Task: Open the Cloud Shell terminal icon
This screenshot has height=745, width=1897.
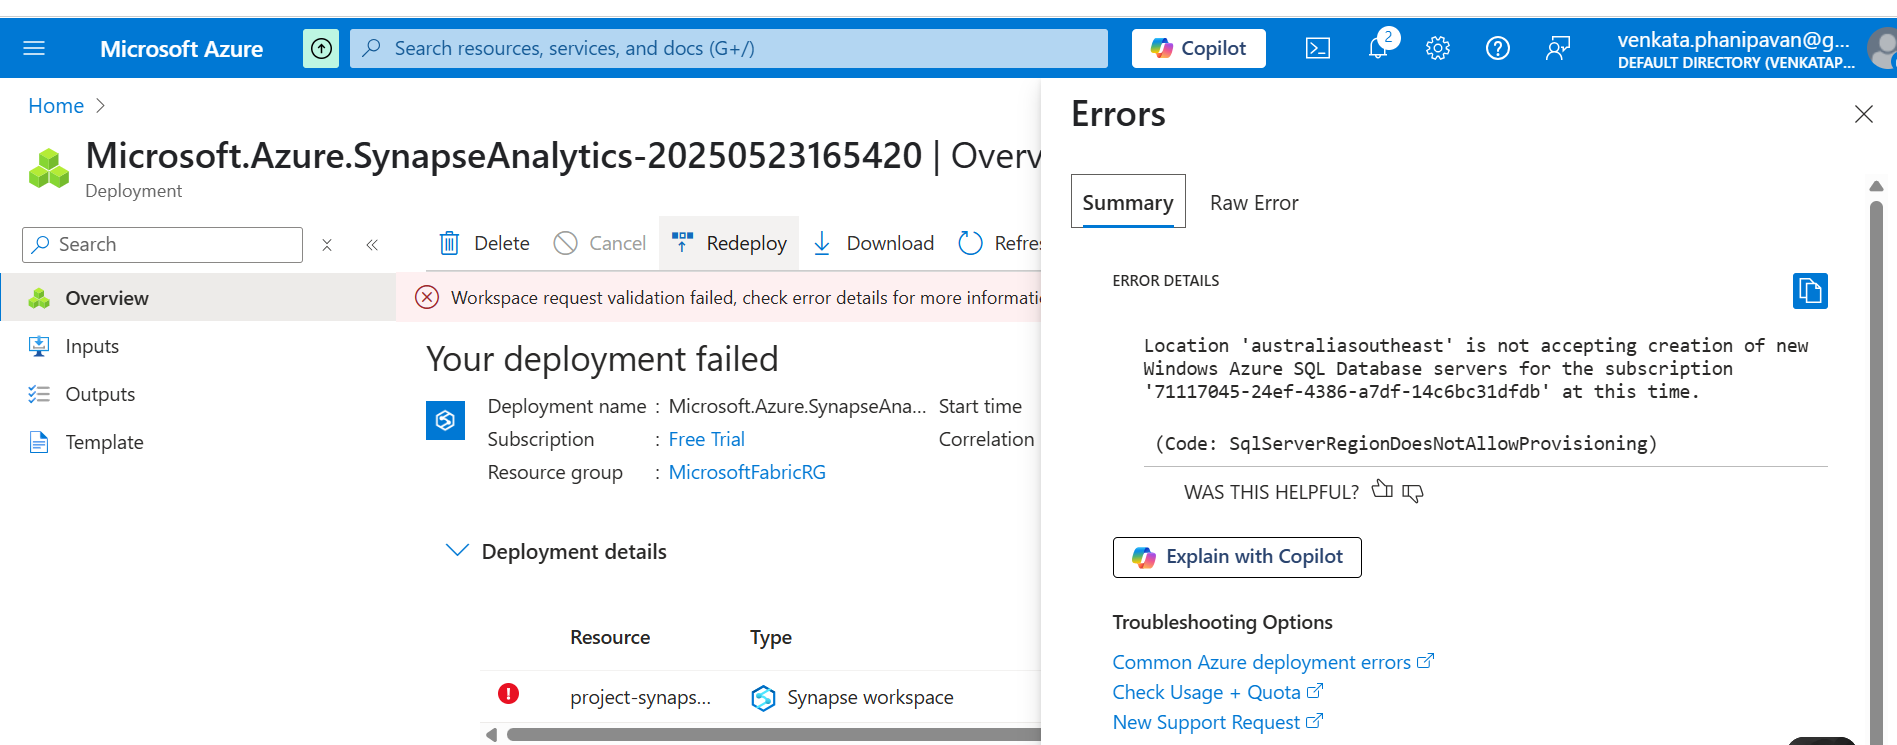Action: pos(1318,48)
